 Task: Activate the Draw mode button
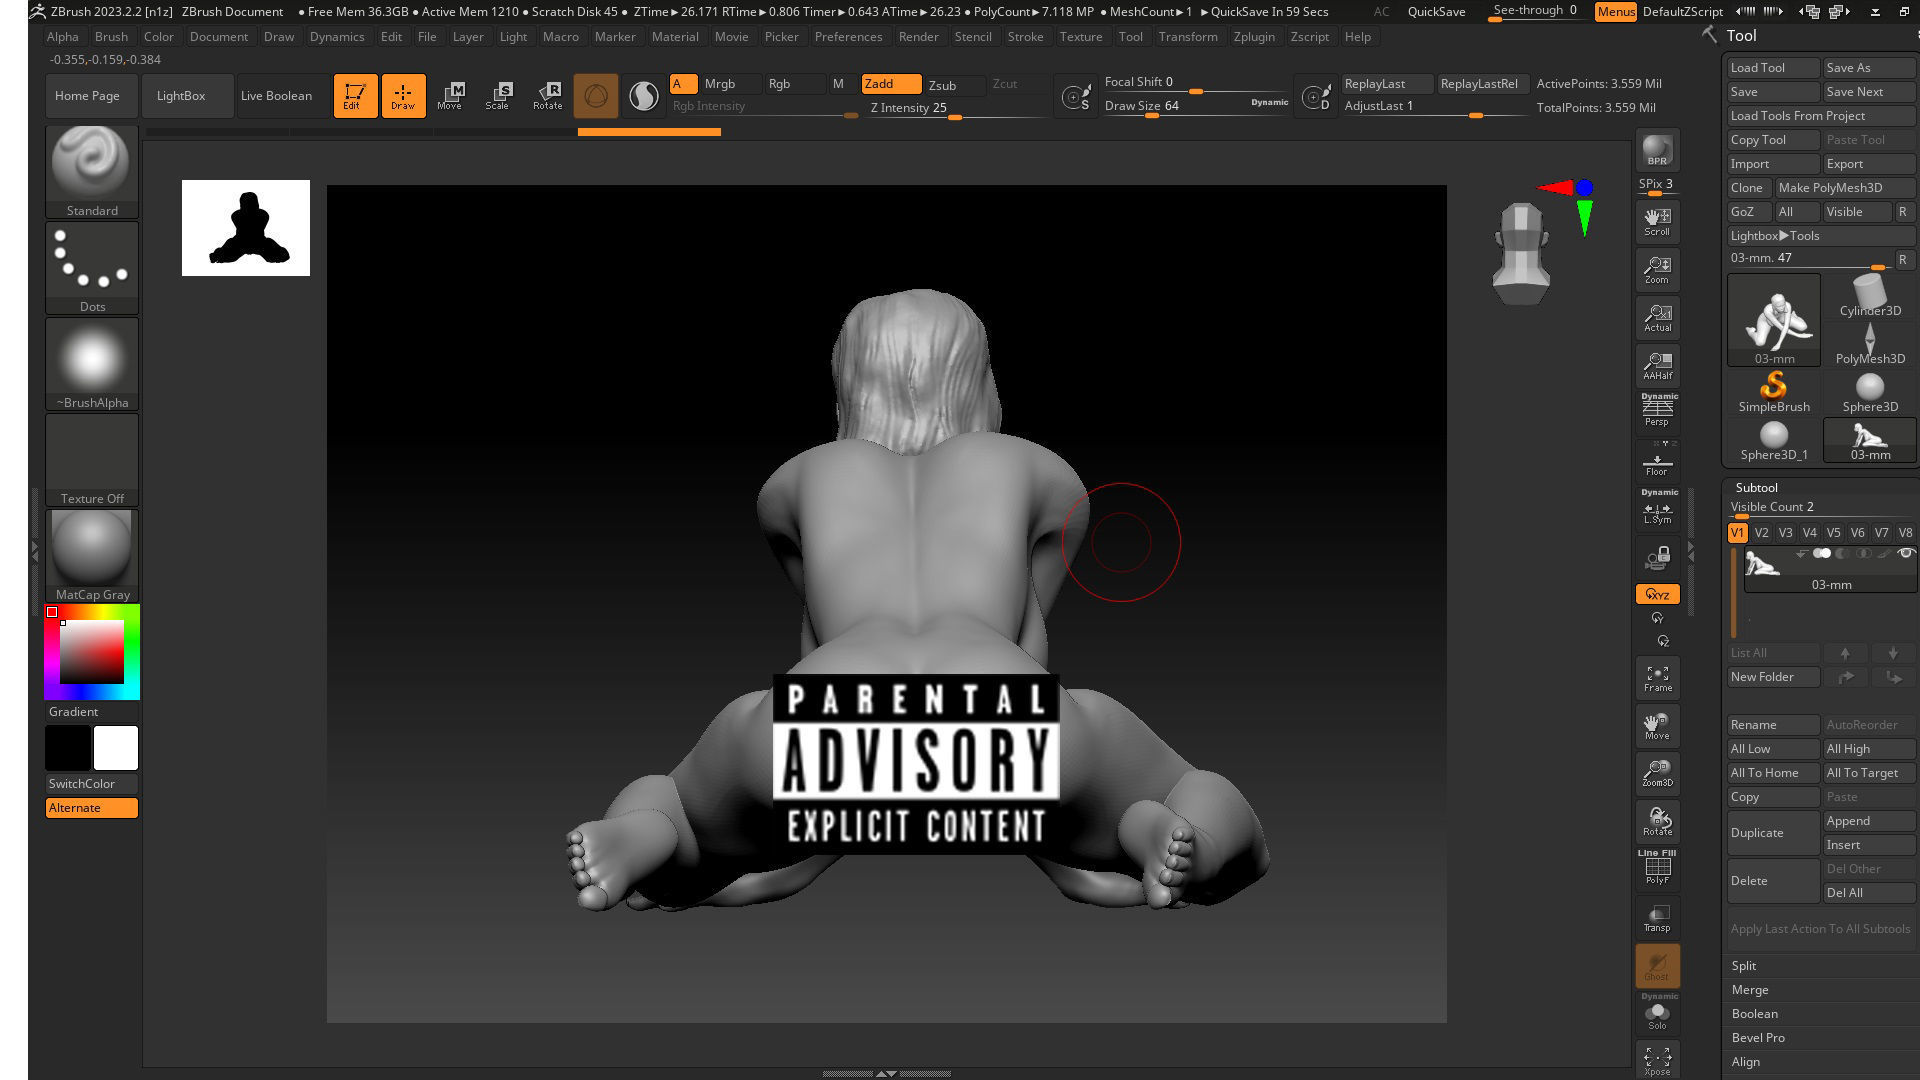(403, 96)
